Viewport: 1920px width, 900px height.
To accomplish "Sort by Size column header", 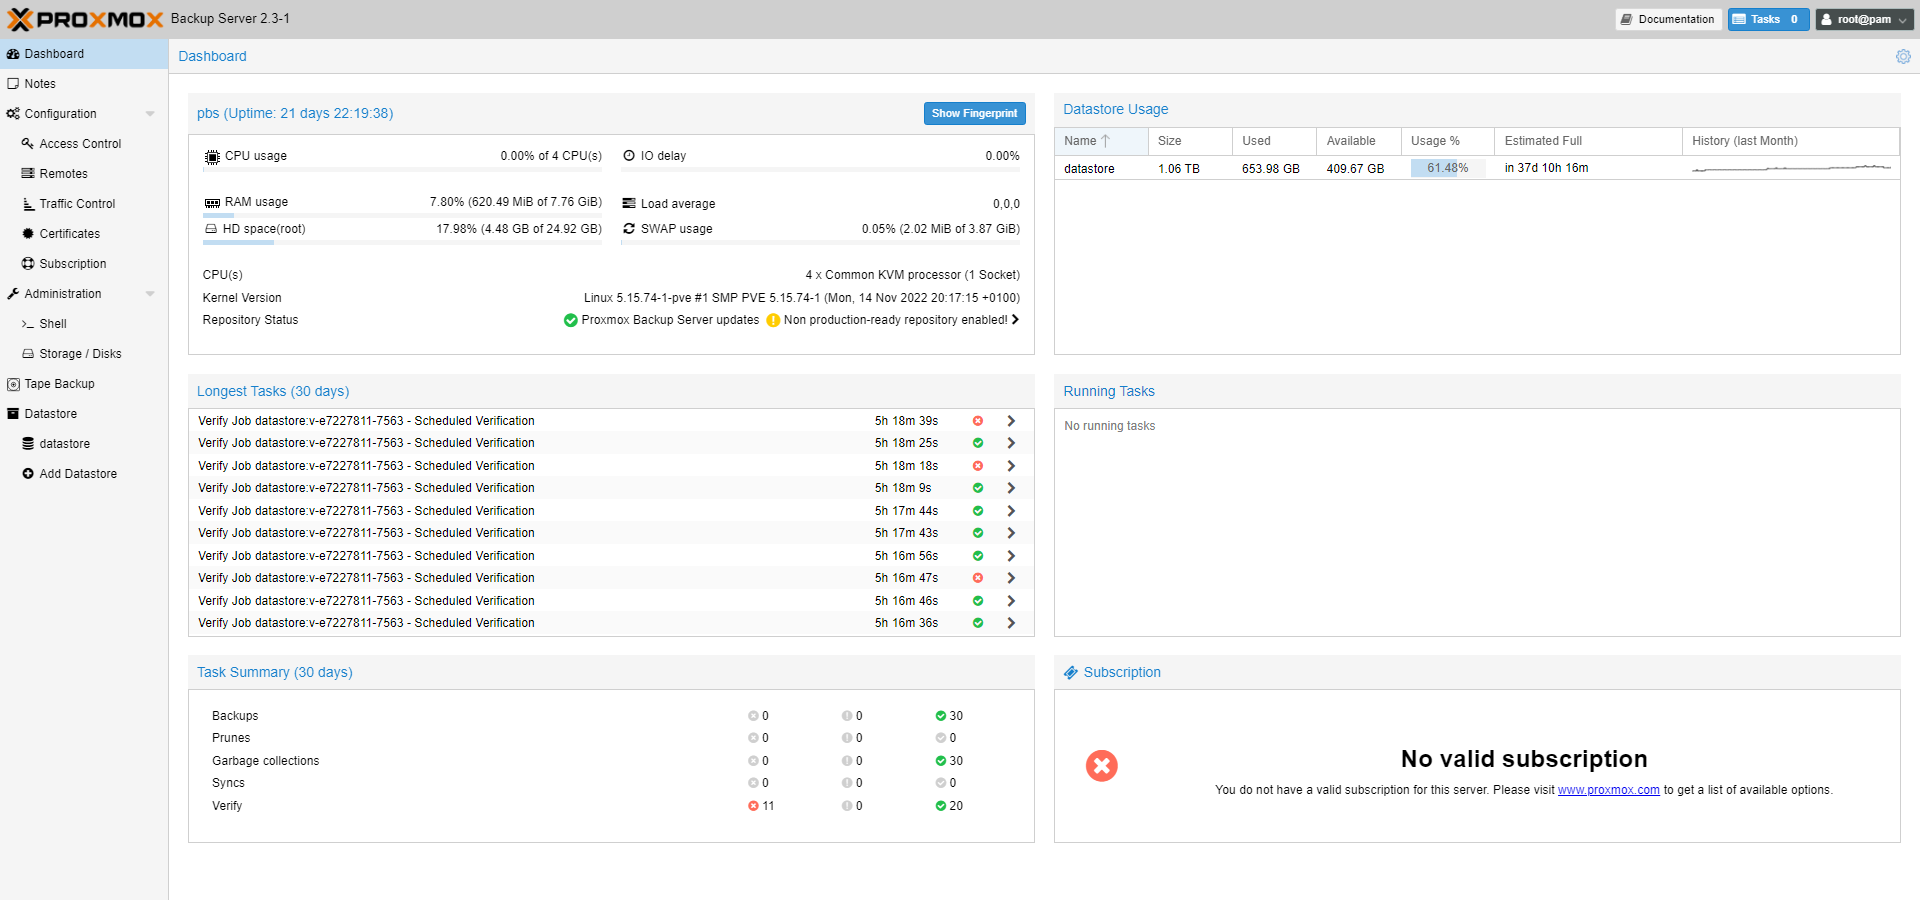I will click(x=1190, y=141).
